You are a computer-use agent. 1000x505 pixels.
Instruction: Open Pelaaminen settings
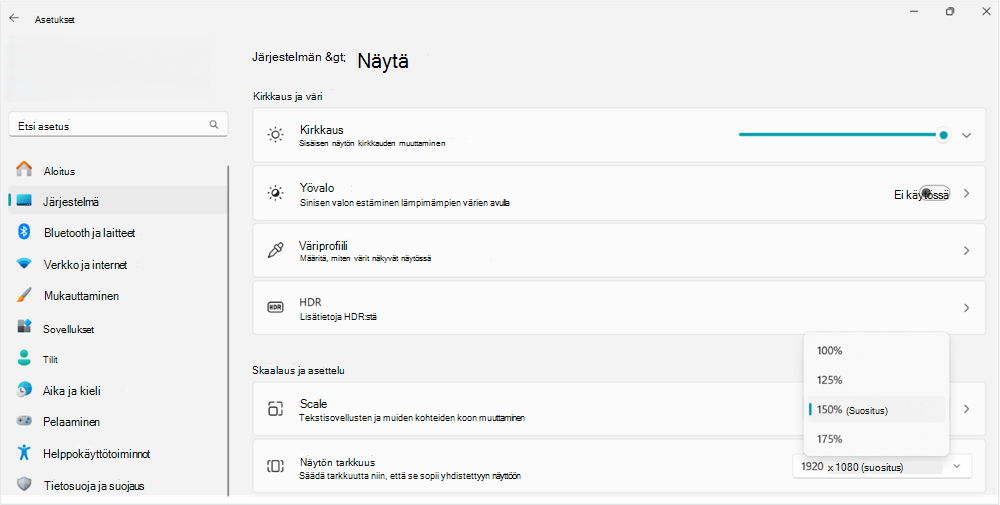[x=117, y=421]
